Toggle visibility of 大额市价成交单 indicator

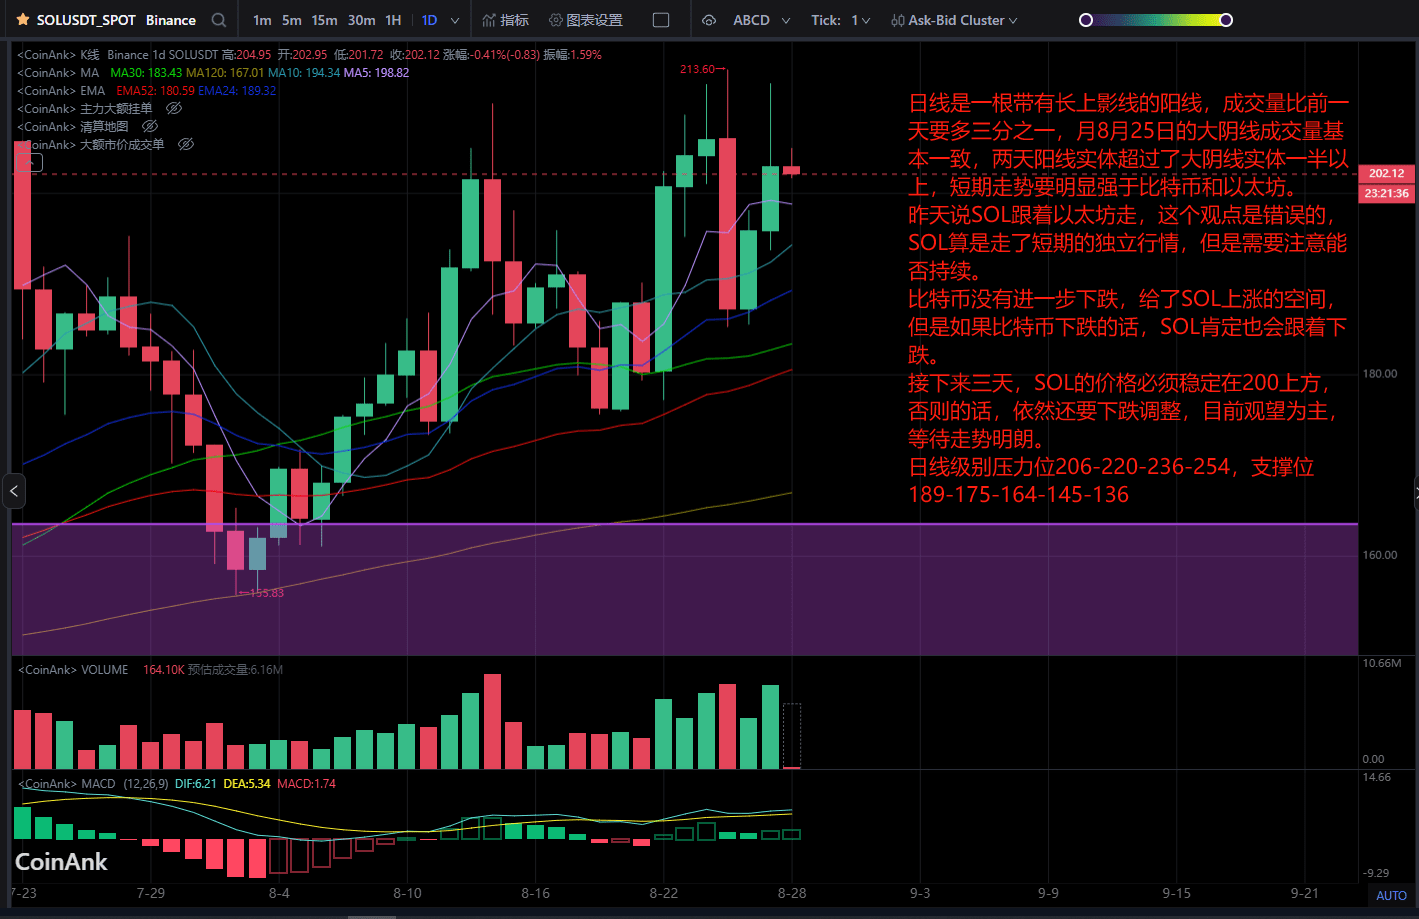click(186, 144)
